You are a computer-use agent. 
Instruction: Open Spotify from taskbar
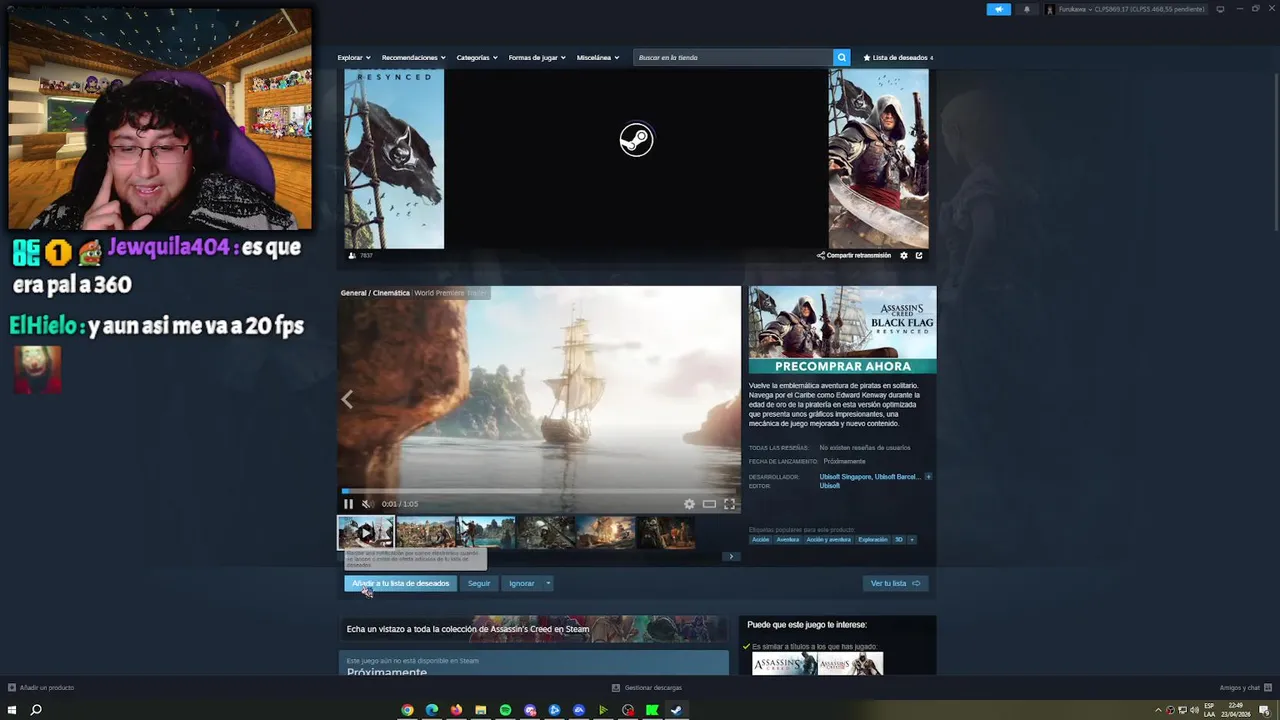coord(505,710)
